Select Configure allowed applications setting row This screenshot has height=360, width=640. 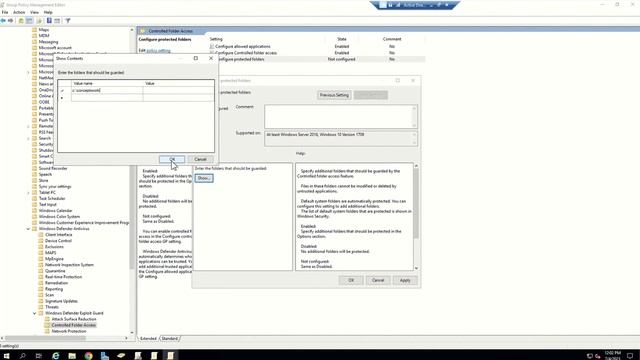tap(317, 47)
